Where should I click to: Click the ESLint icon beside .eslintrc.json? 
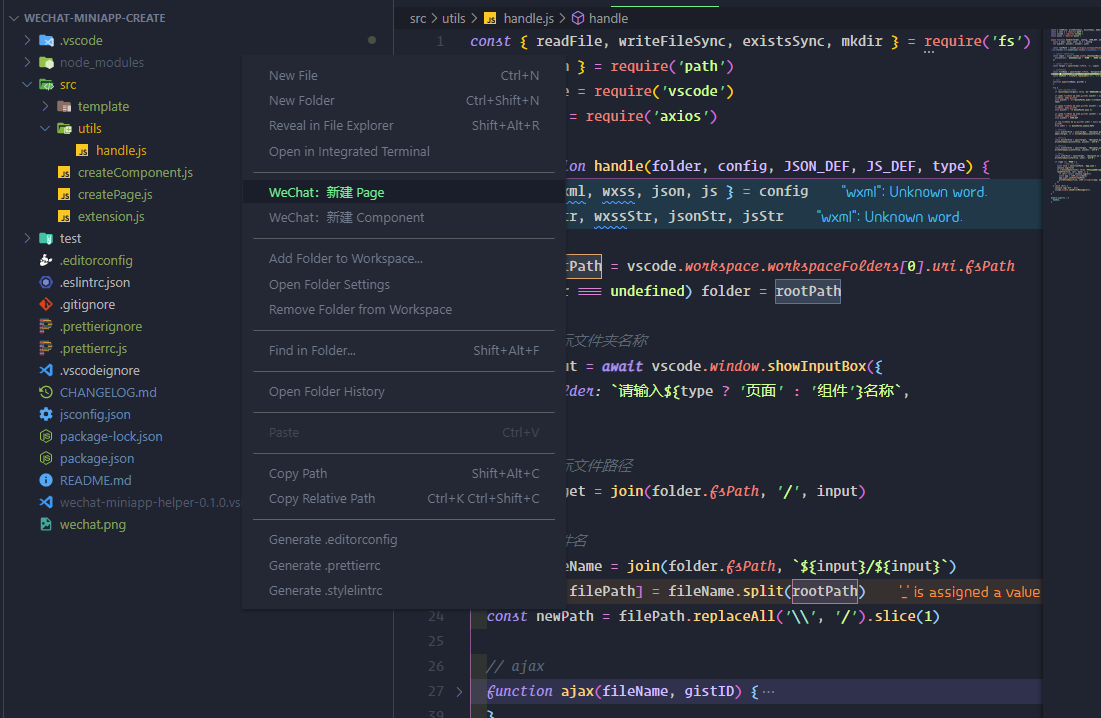46,283
